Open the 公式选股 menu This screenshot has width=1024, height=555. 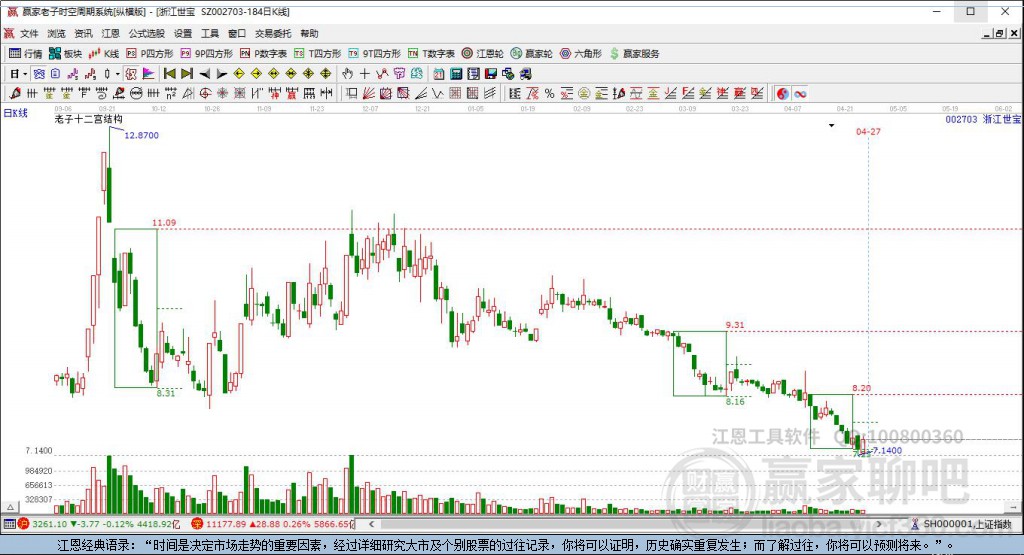[146, 33]
